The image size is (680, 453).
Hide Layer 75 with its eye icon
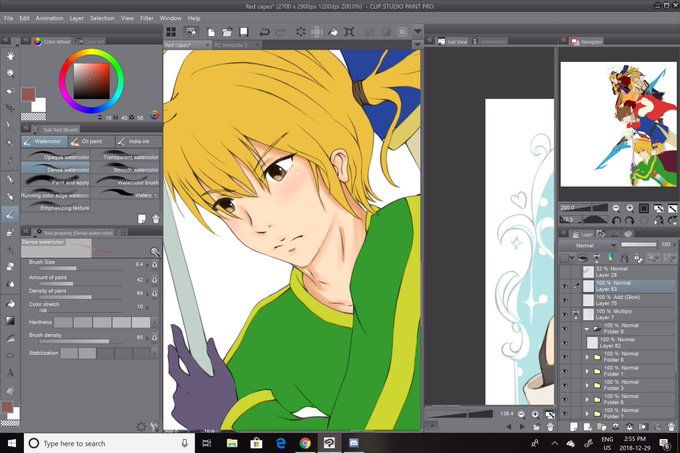point(565,300)
